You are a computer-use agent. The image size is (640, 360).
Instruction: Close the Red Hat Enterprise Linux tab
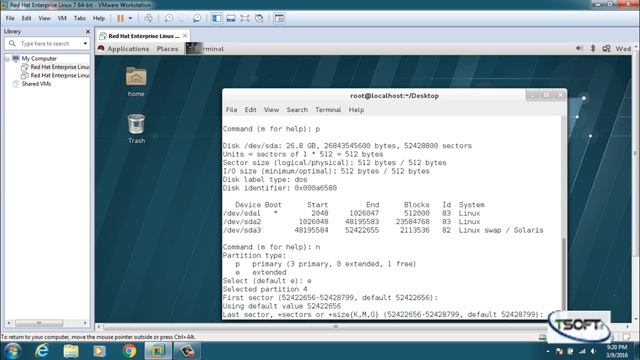[185, 36]
